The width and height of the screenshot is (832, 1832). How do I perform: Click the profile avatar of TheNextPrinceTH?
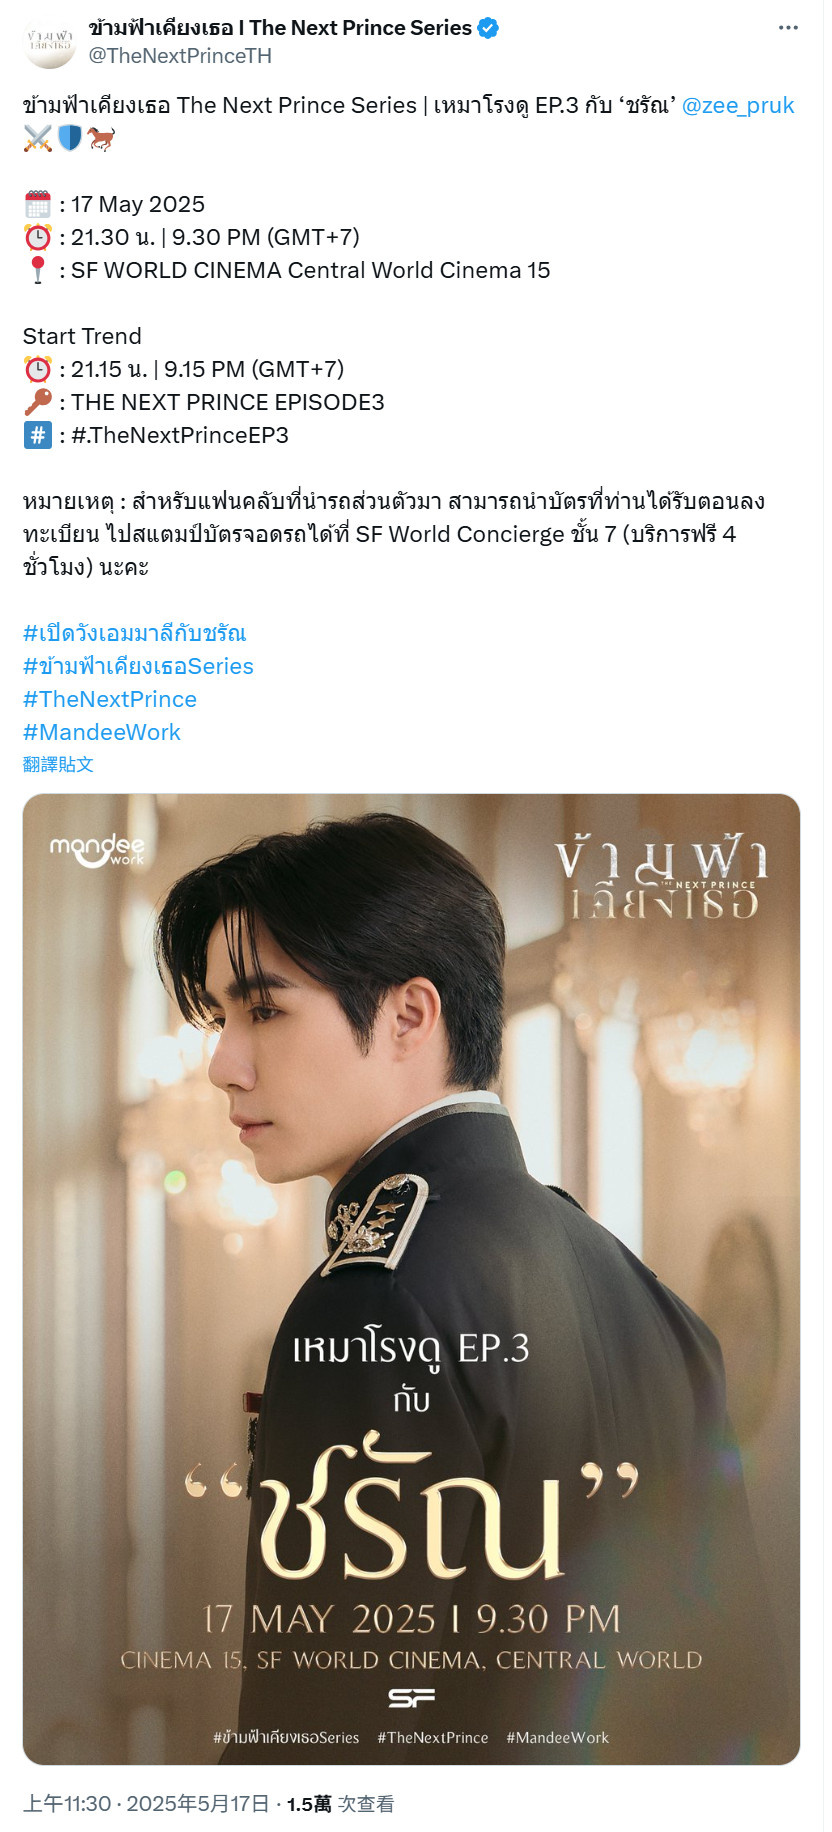click(50, 42)
